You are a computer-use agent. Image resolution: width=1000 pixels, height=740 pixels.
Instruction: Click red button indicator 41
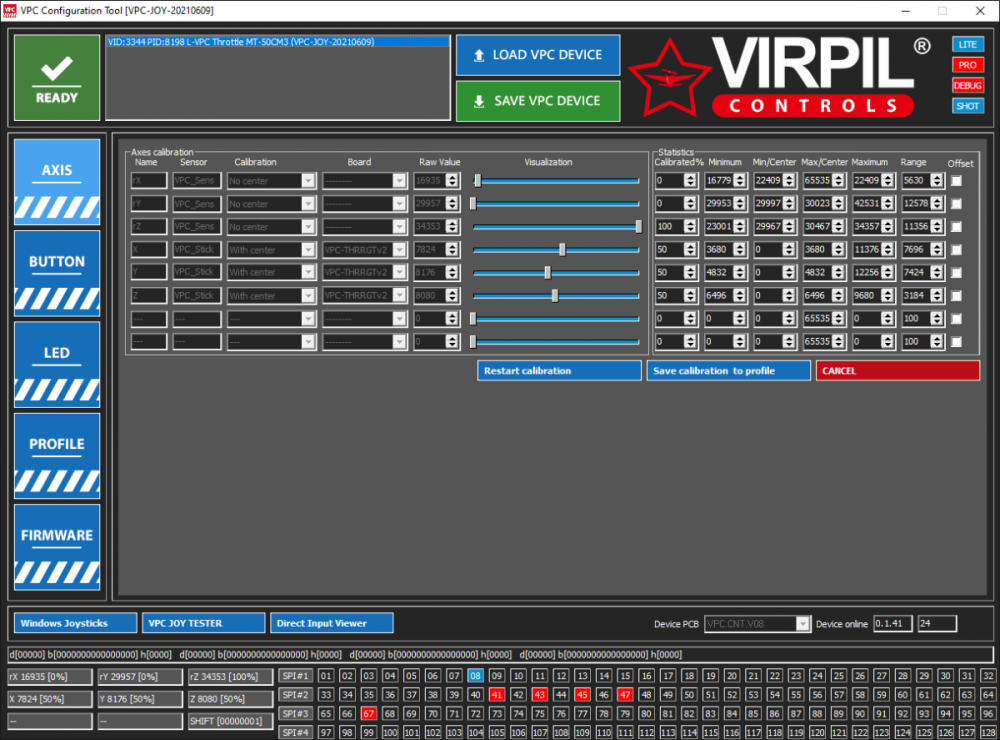point(497,695)
